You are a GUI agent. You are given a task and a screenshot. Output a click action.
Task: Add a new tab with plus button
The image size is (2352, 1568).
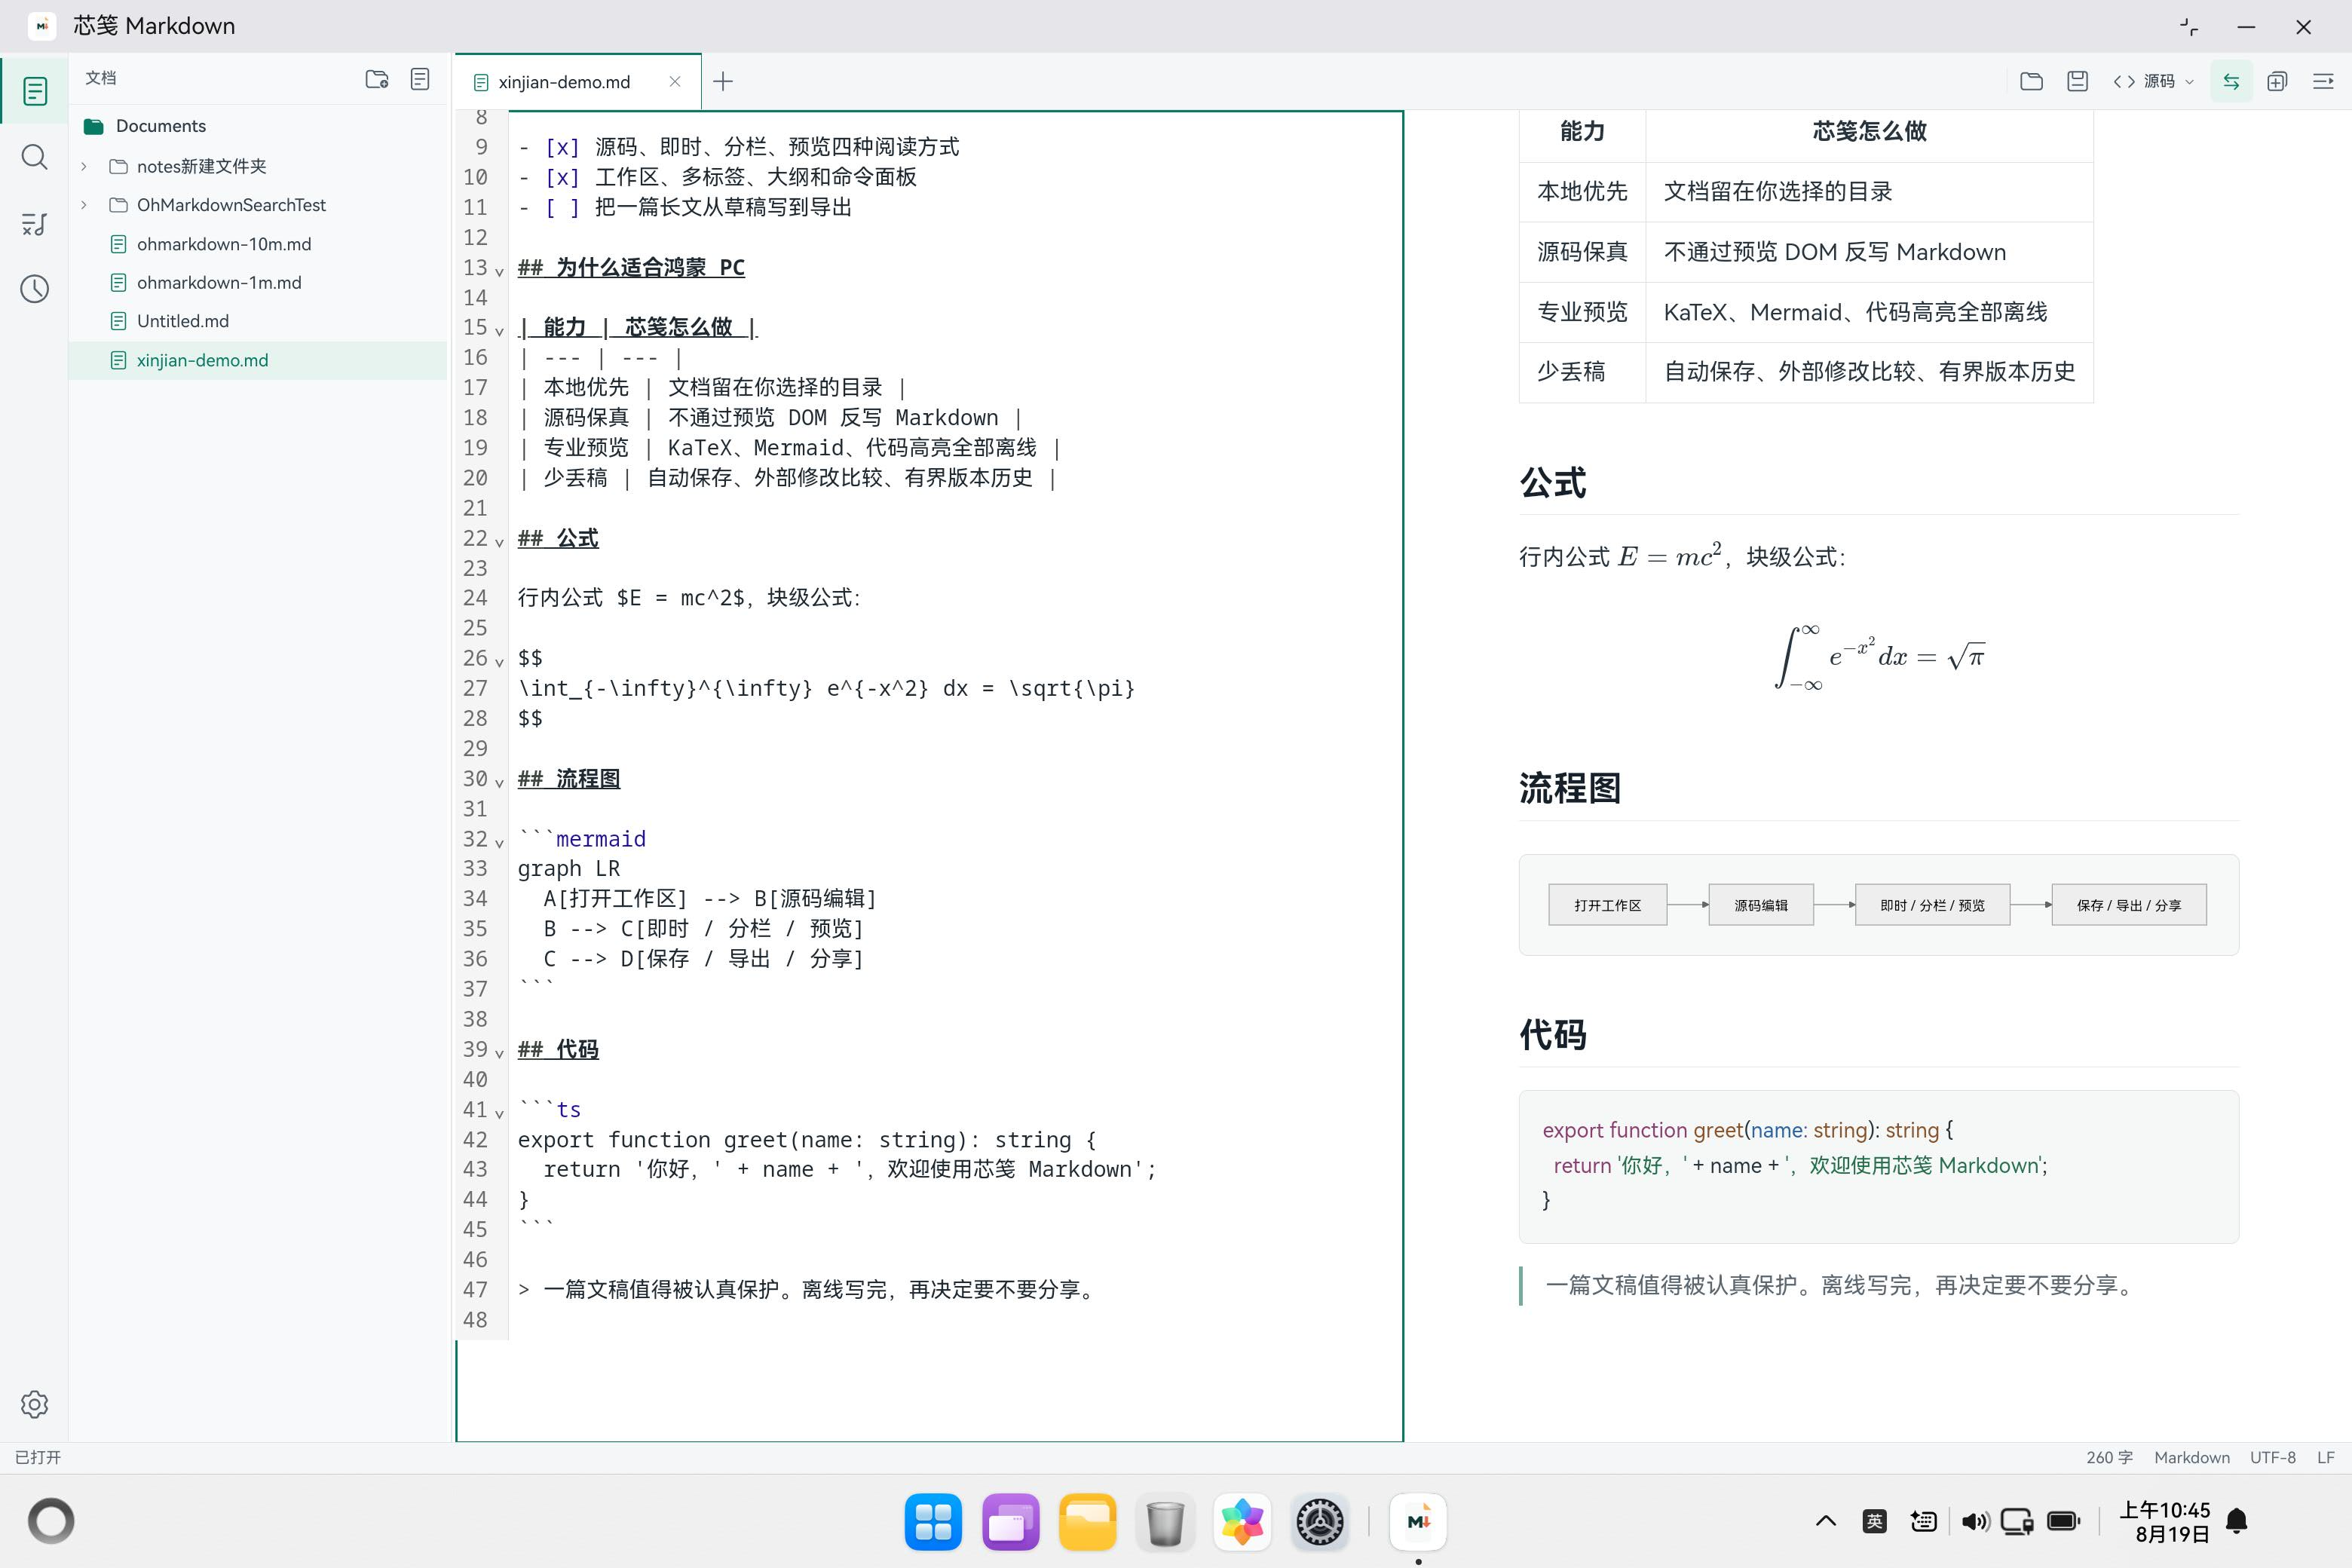pyautogui.click(x=723, y=81)
